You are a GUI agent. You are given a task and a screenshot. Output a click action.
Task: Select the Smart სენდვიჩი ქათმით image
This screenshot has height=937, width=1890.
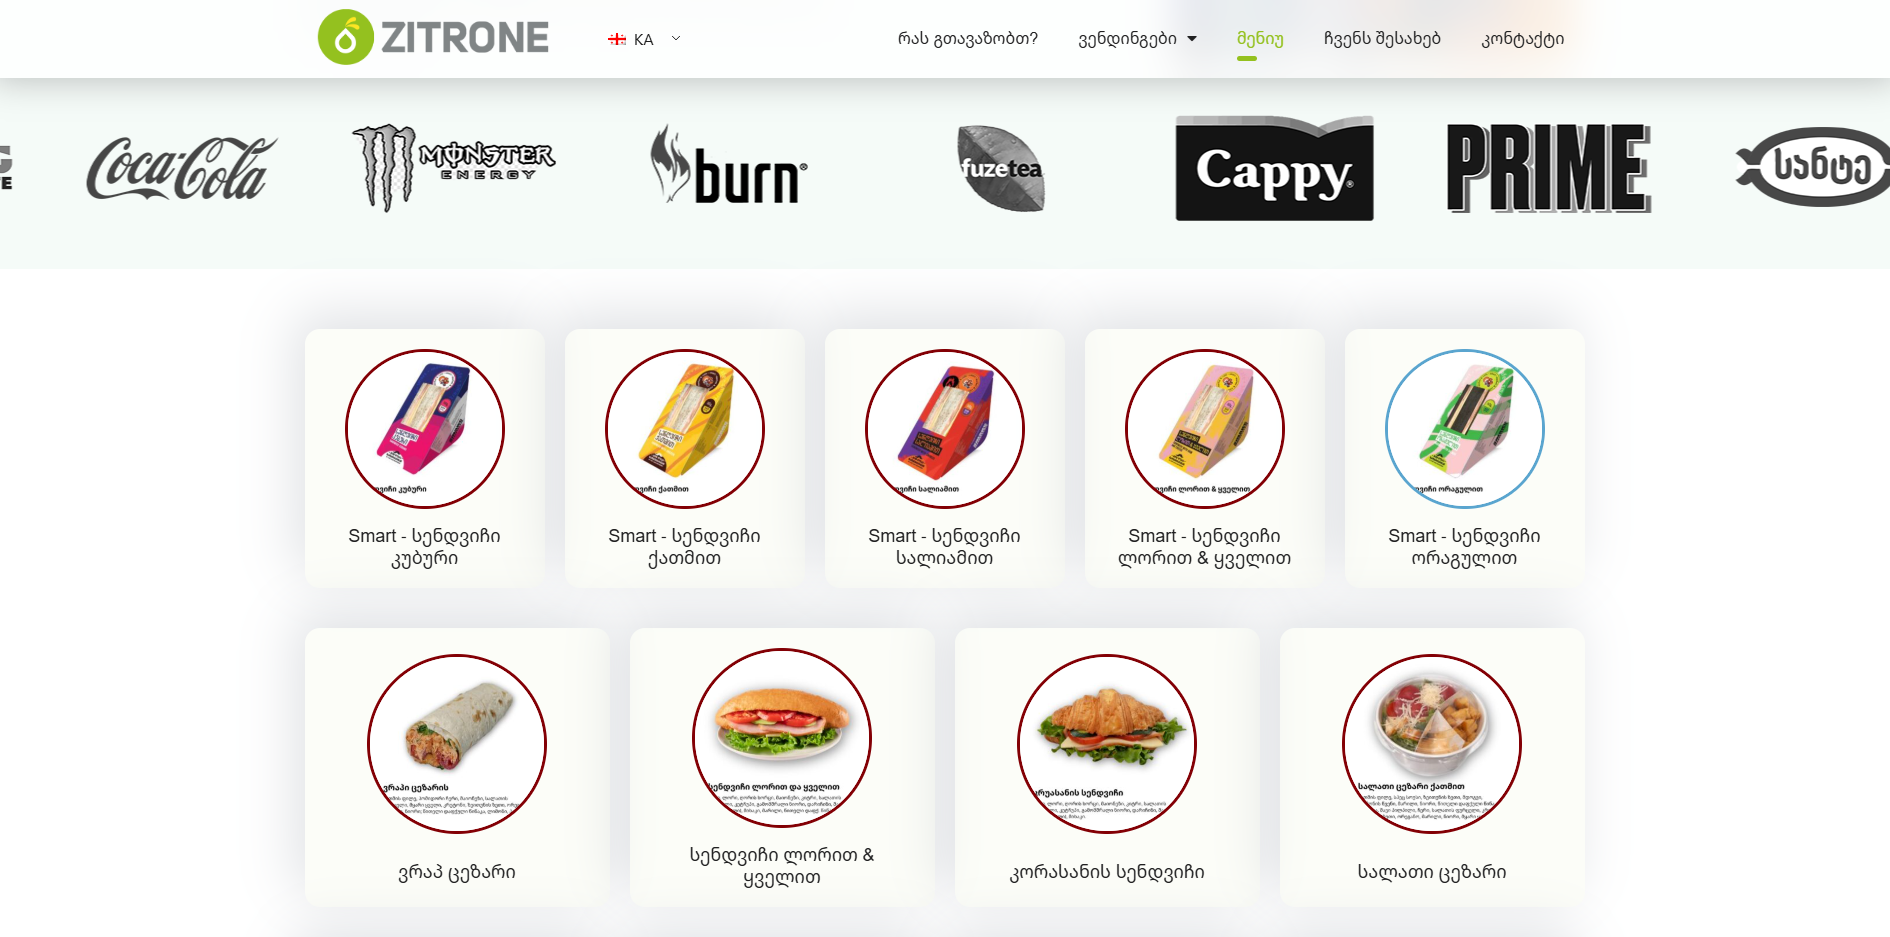click(685, 429)
